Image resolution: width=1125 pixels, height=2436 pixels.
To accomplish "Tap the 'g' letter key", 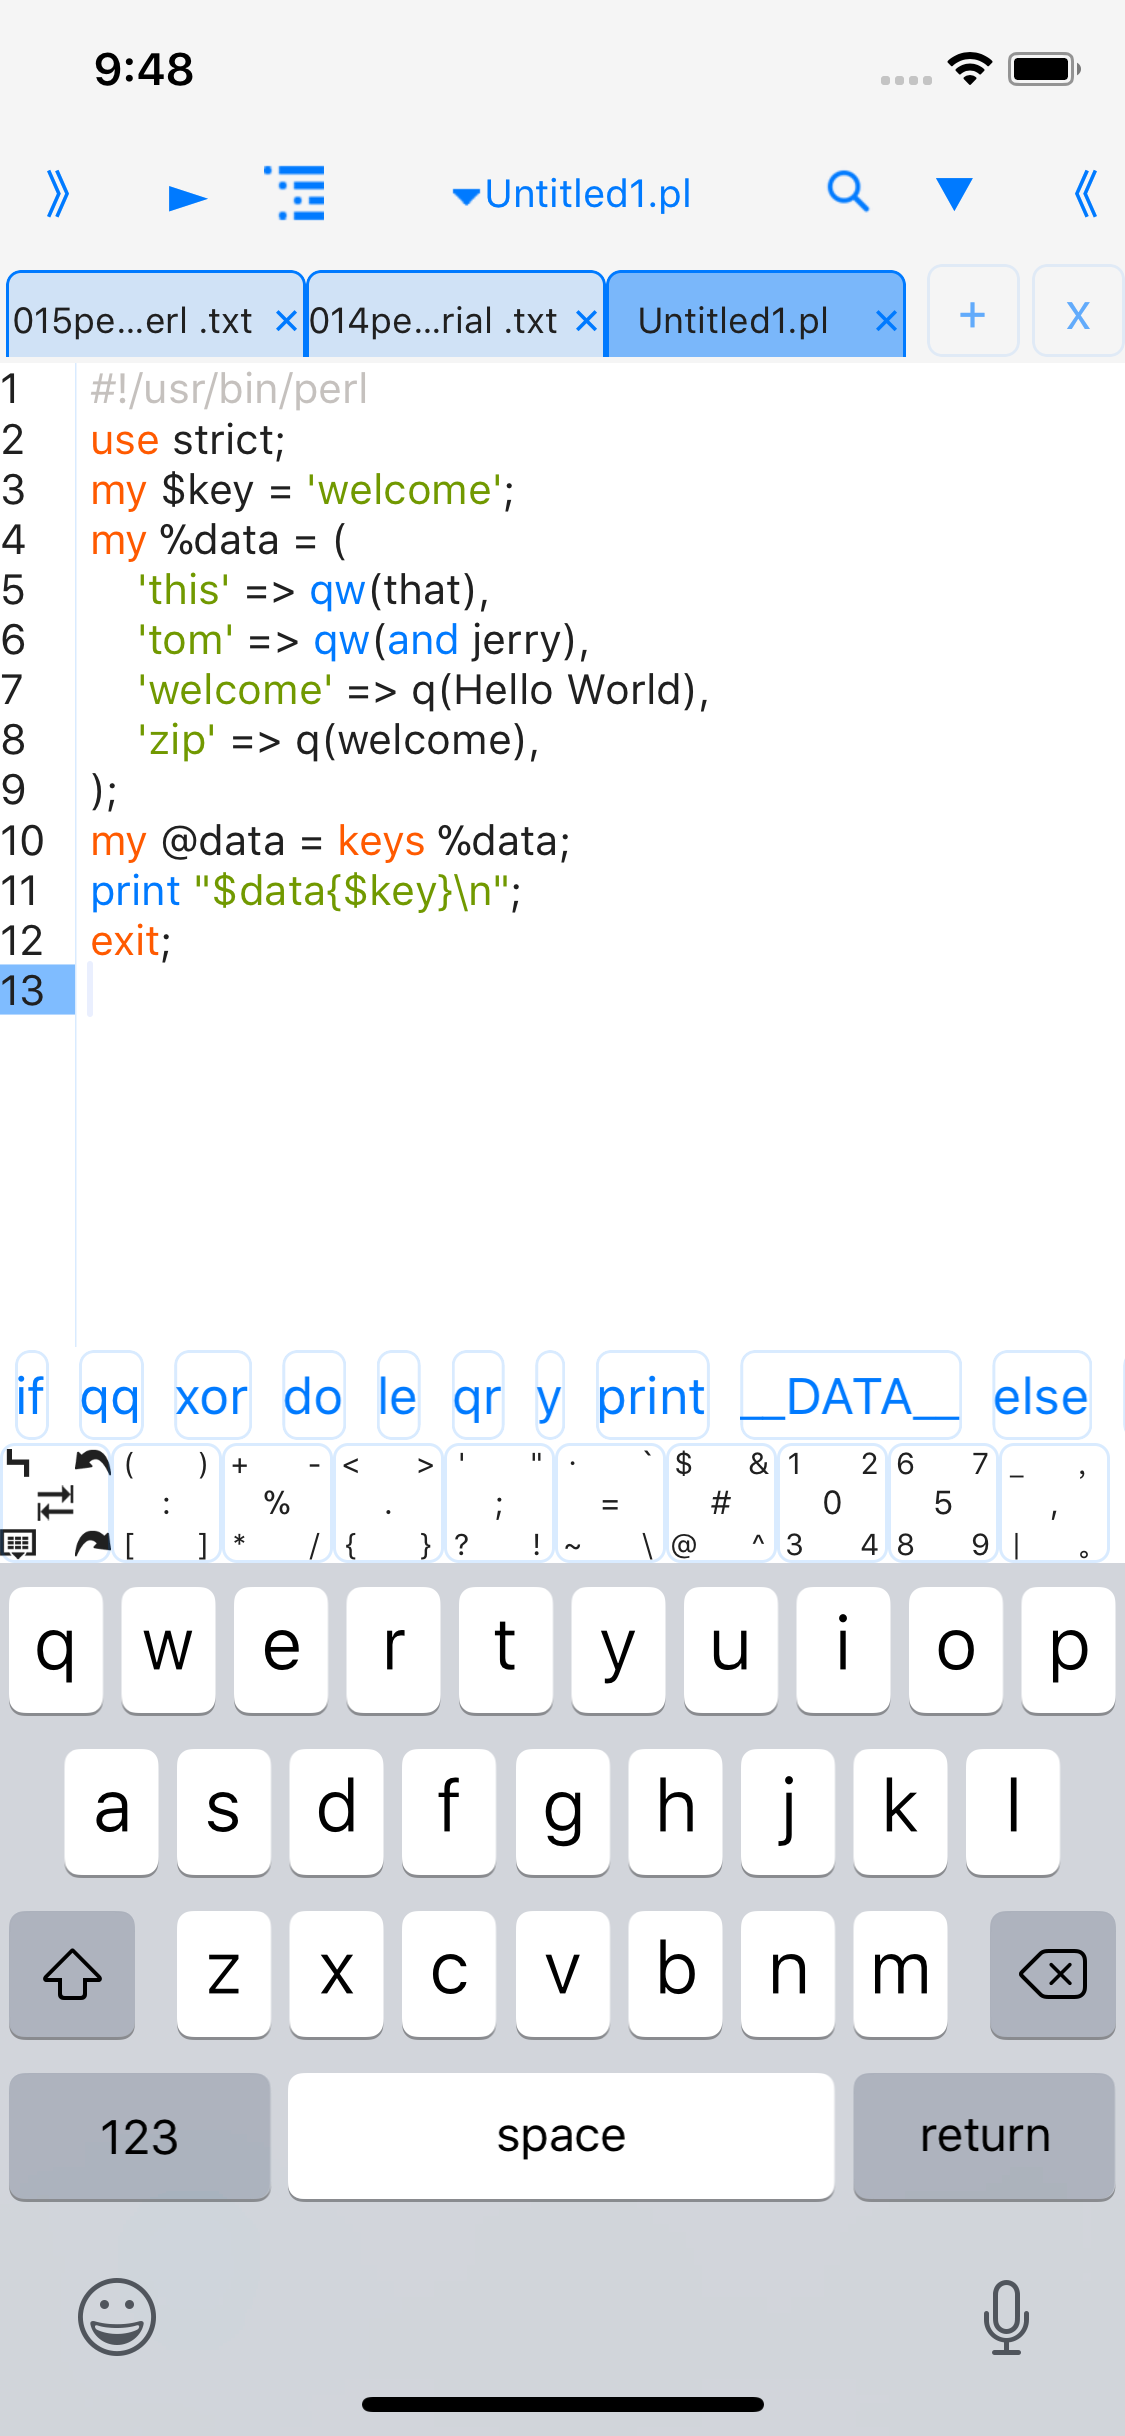I will pyautogui.click(x=563, y=1812).
